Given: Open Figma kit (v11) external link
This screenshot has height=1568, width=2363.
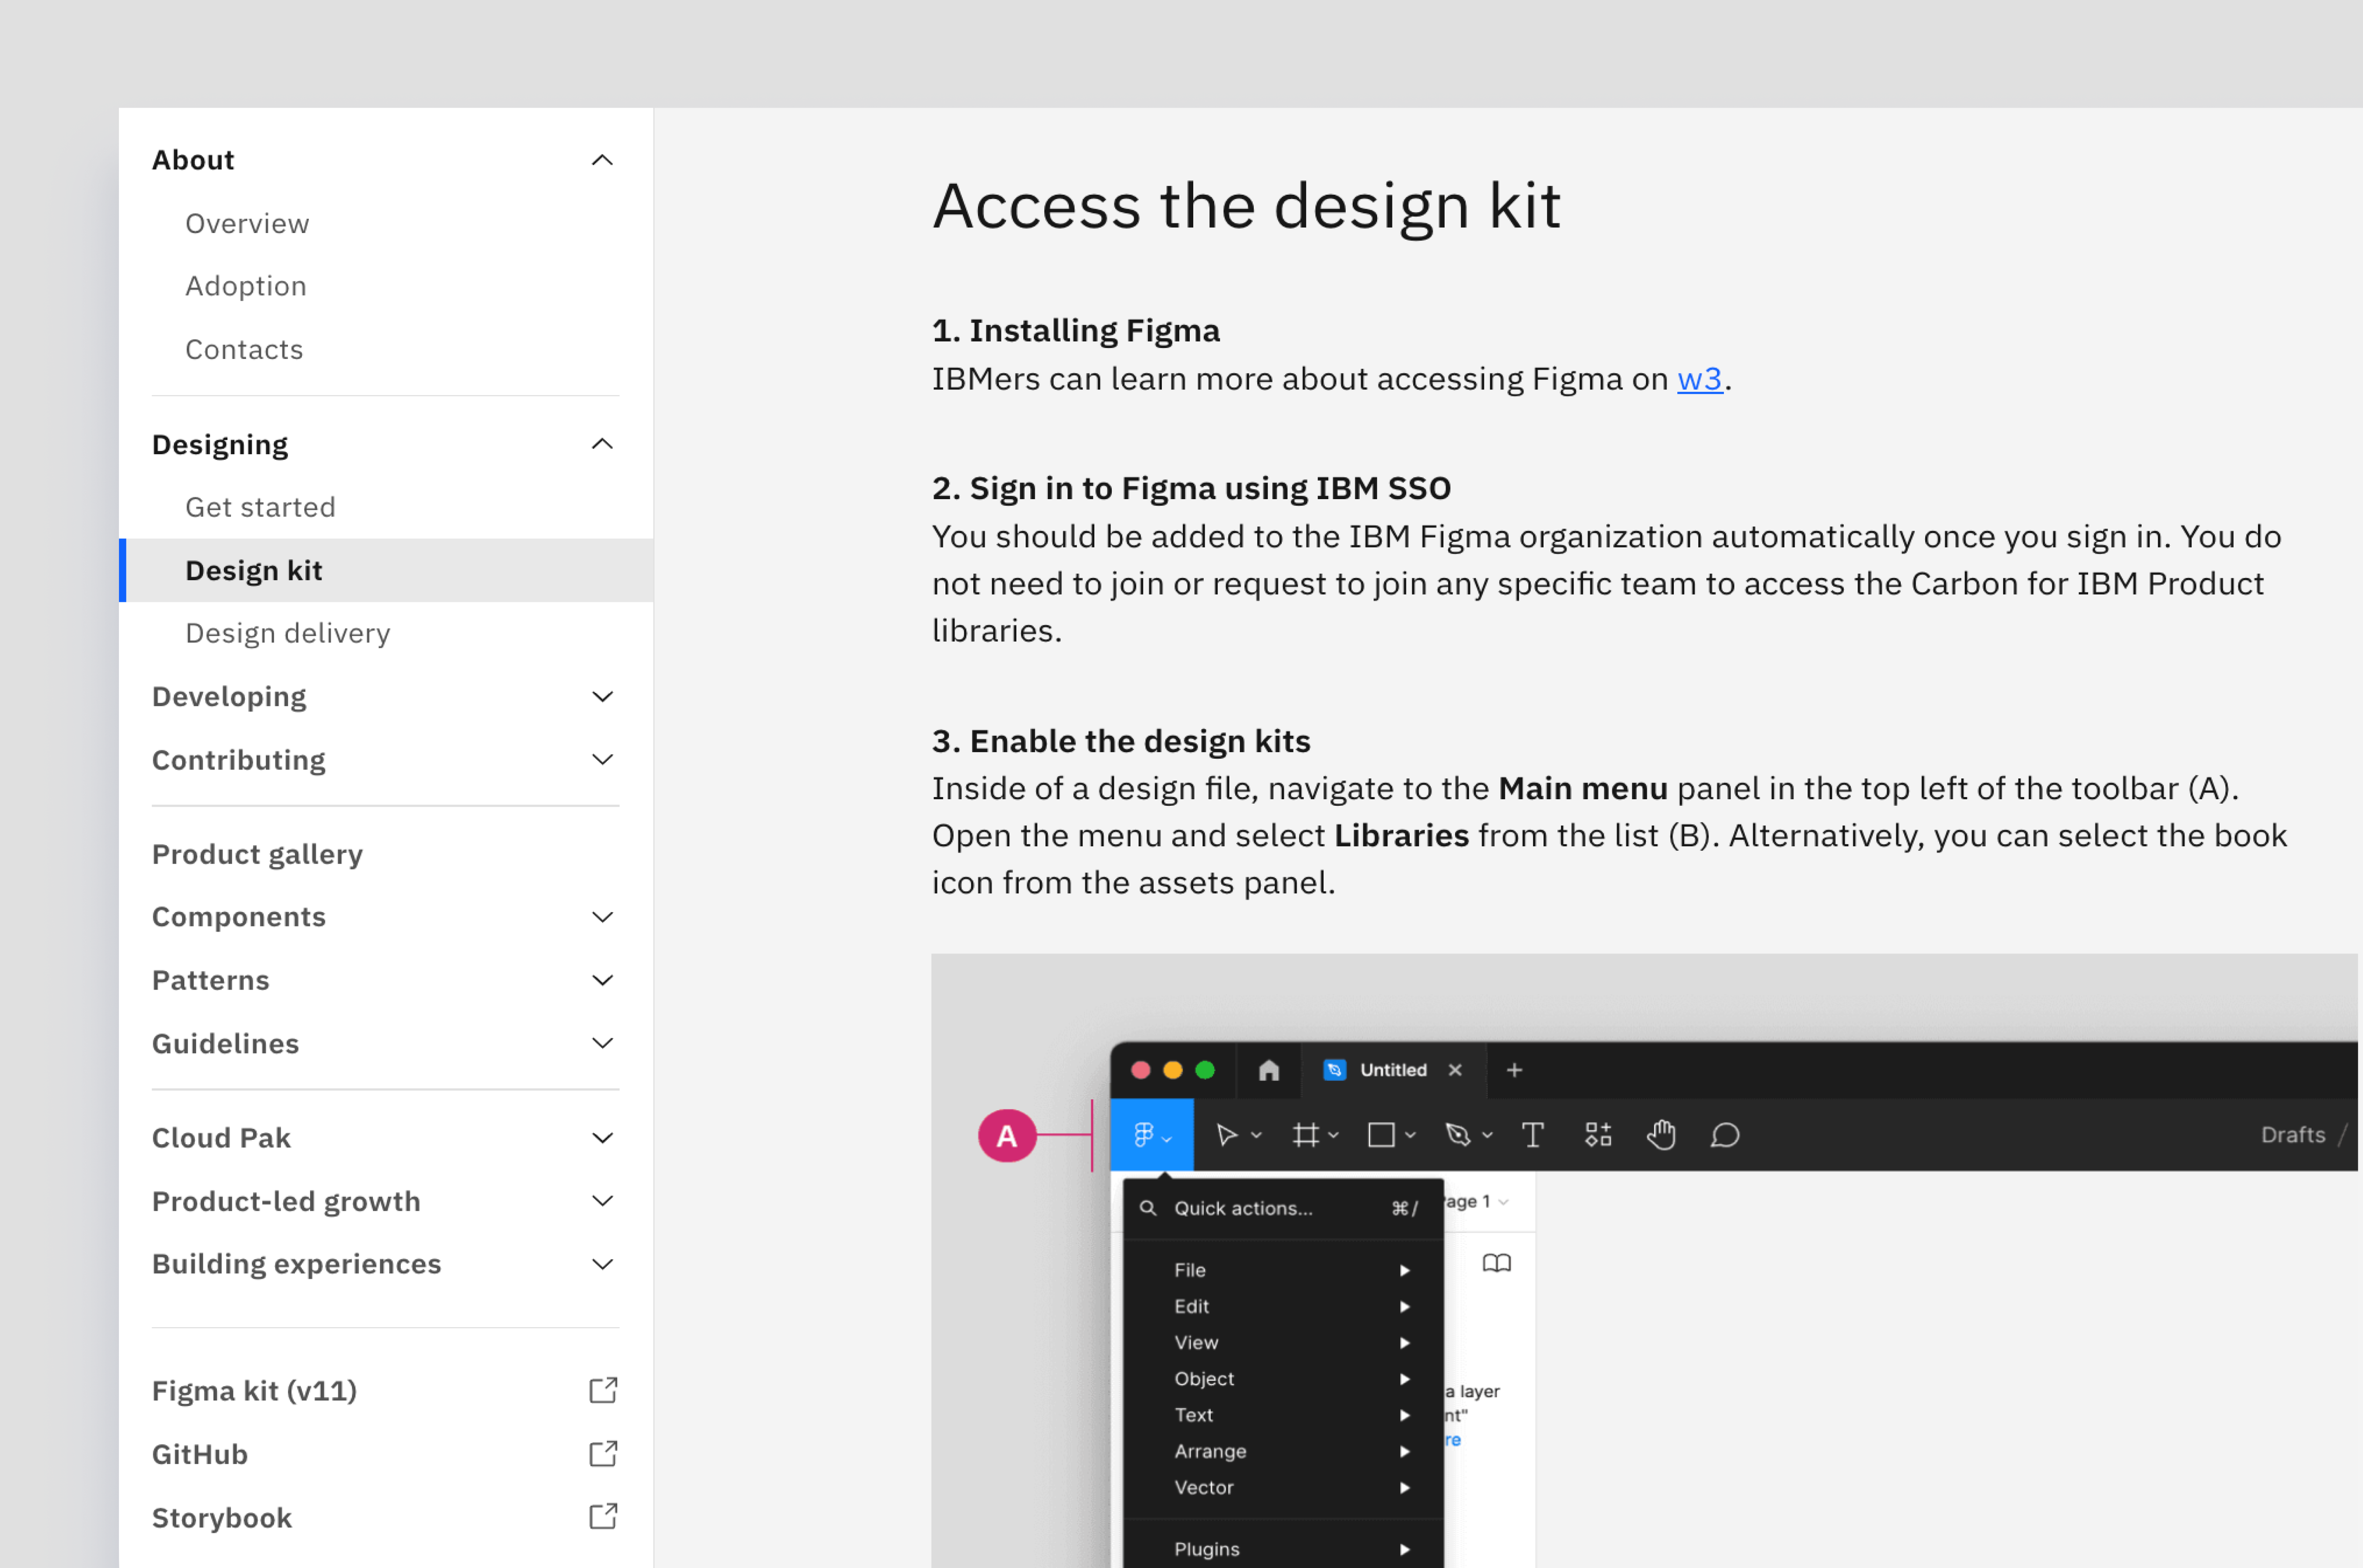Looking at the screenshot, I should point(254,1391).
